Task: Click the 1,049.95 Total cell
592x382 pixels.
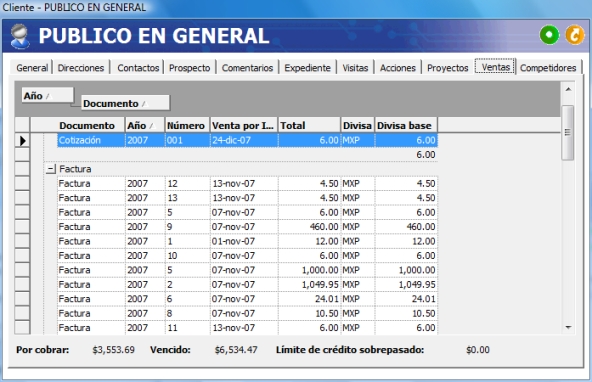Action: [x=309, y=285]
